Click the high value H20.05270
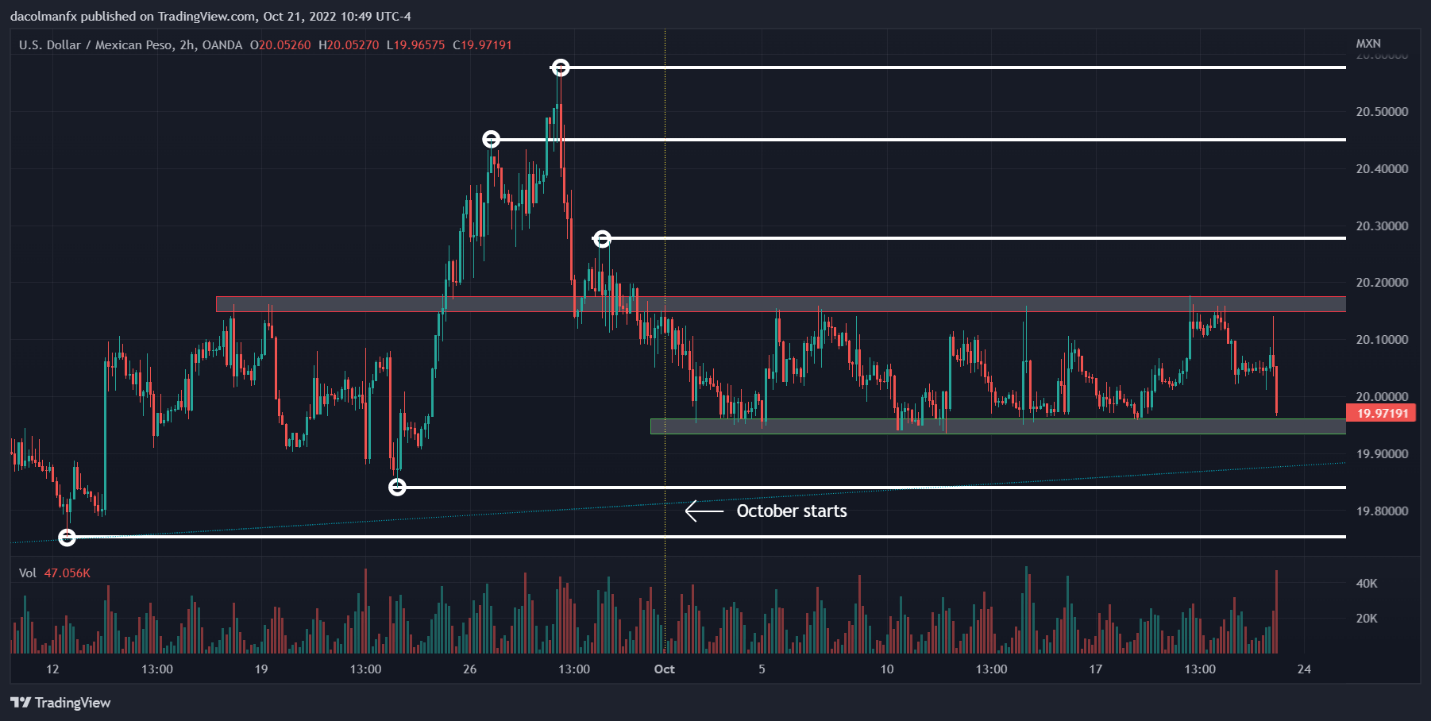This screenshot has width=1431, height=721. point(348,44)
